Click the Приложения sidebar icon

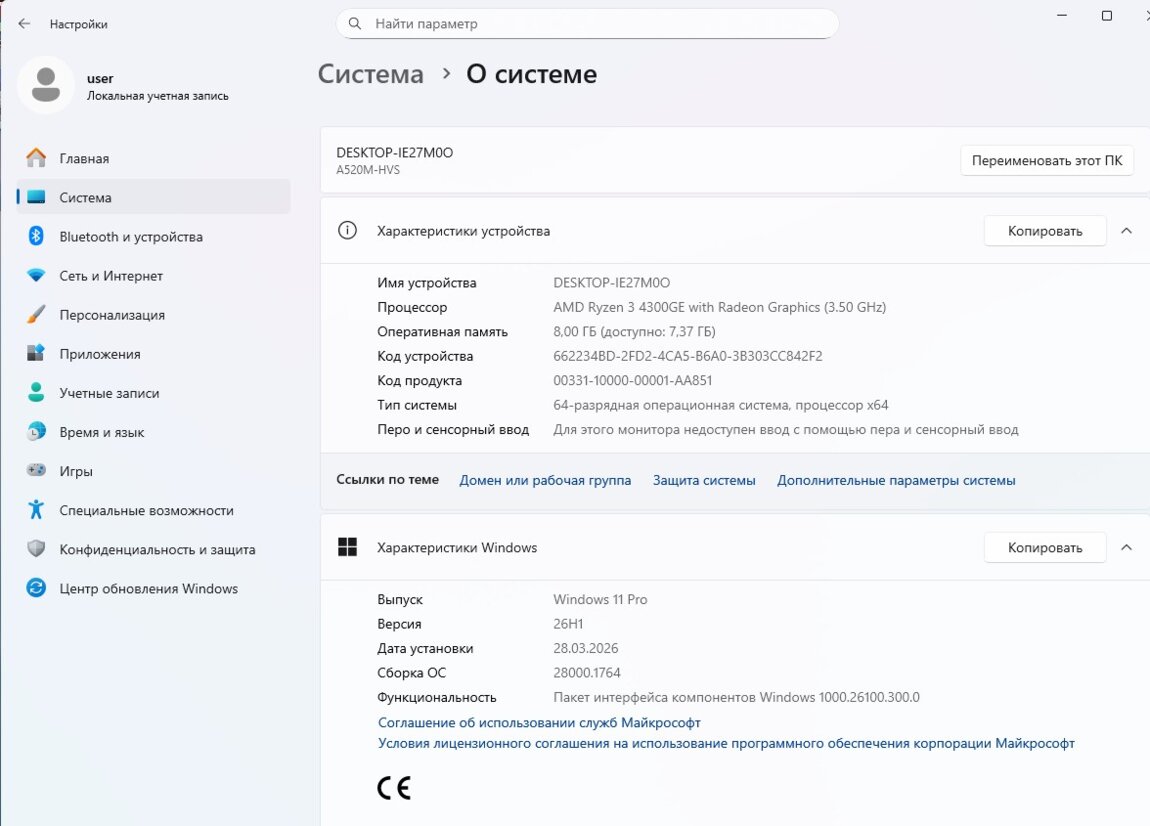click(x=36, y=354)
